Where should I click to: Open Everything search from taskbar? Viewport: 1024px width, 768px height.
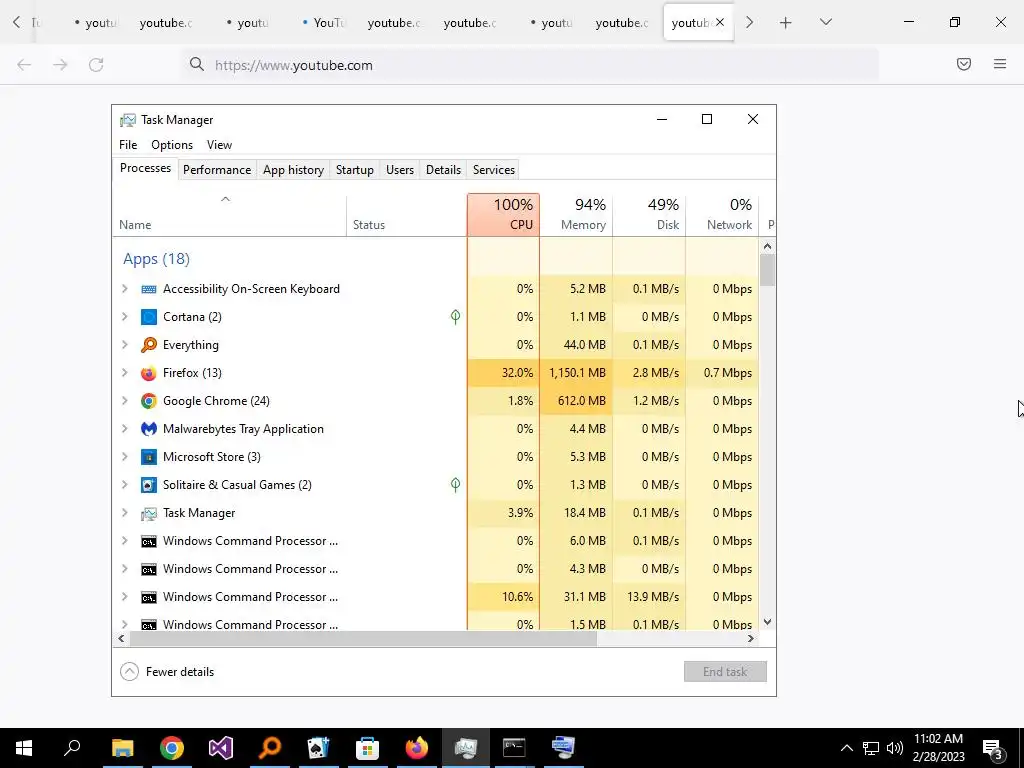[x=270, y=748]
